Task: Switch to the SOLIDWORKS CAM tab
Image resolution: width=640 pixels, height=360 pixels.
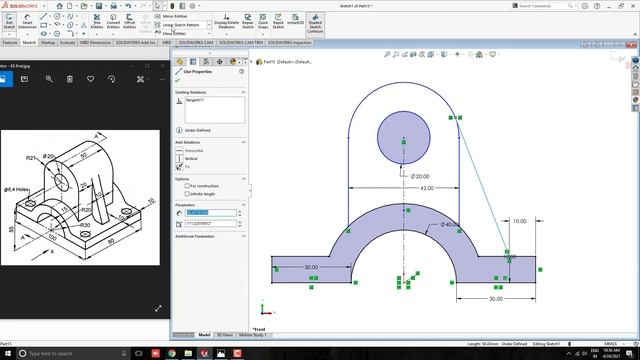Action: tap(196, 42)
